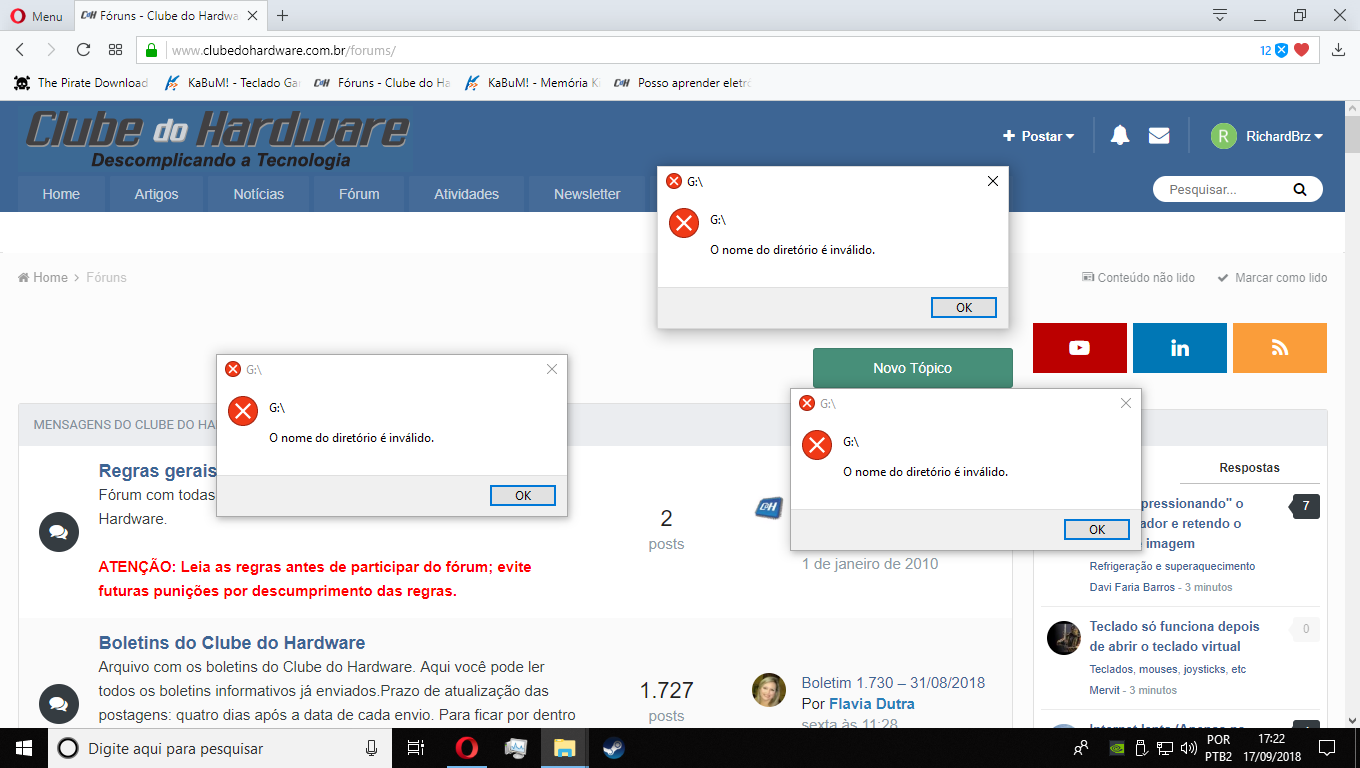
Task: Open the YouTube social button
Action: coord(1079,348)
